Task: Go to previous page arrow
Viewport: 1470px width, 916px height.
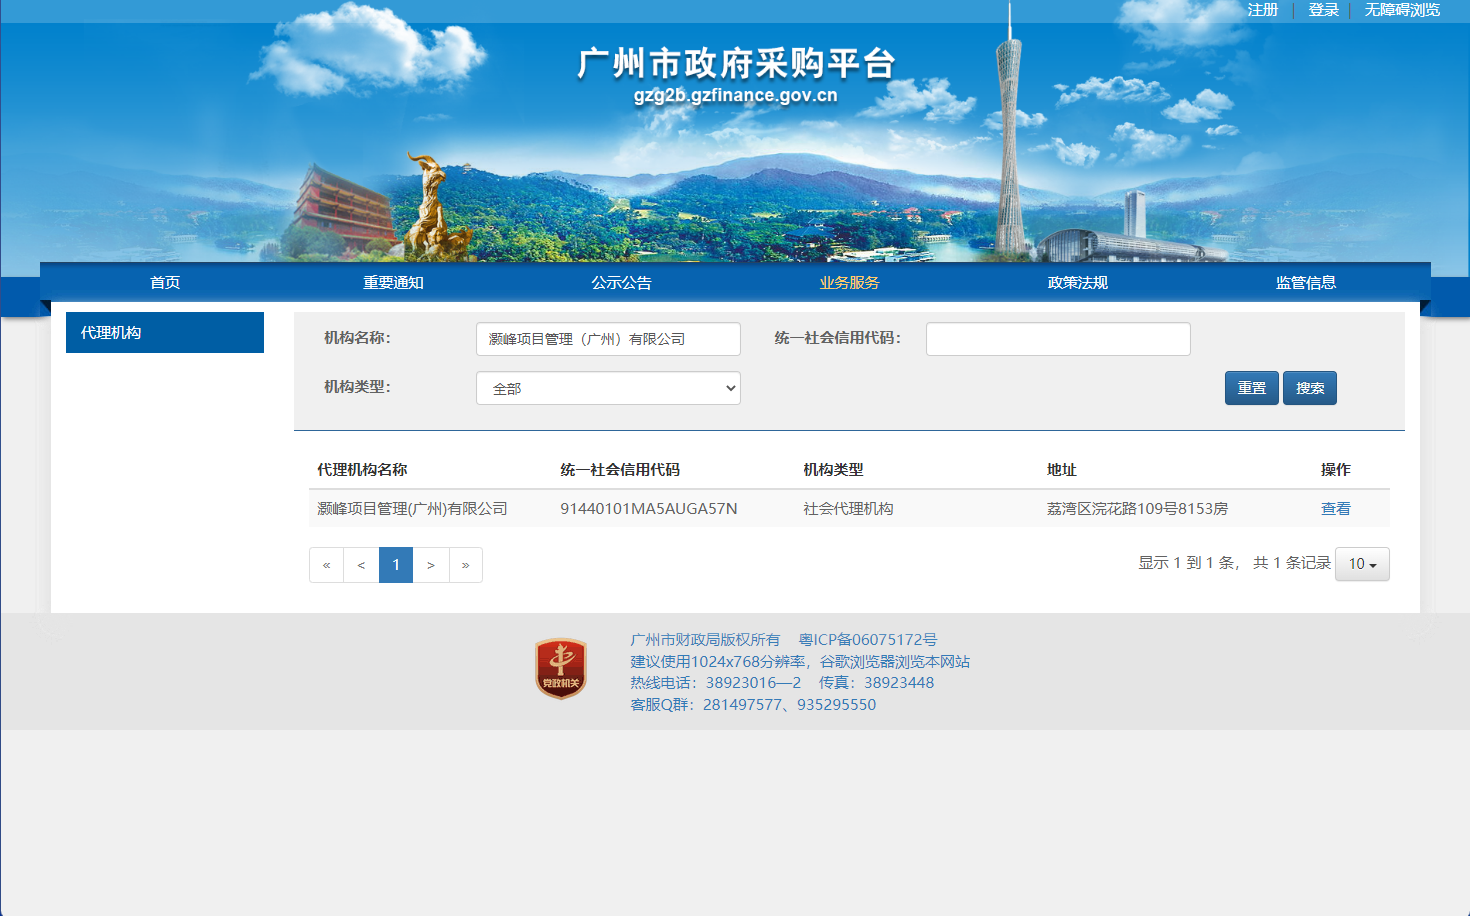Action: point(361,565)
